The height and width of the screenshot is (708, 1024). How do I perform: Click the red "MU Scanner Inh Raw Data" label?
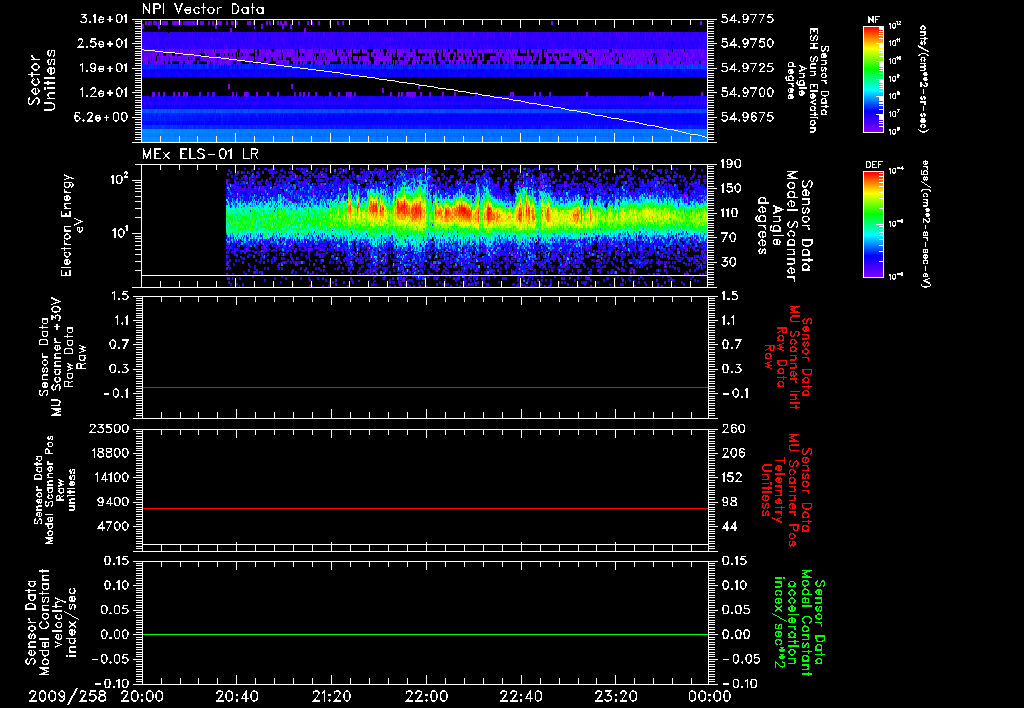[787, 357]
